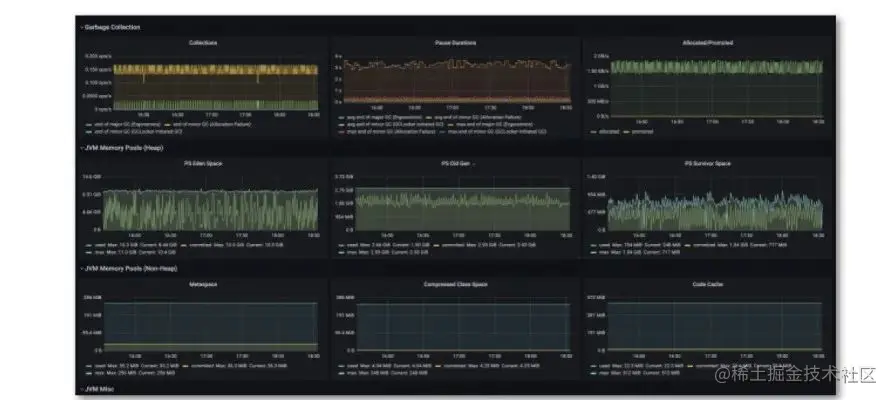Click inside the Collections graph area
The height and width of the screenshot is (400, 891).
point(216,82)
